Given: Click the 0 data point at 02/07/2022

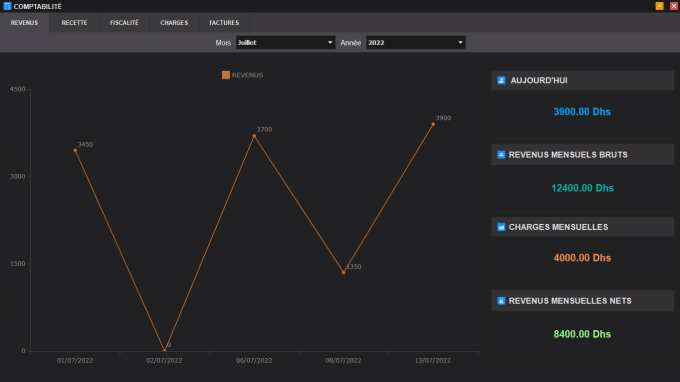Looking at the screenshot, I should [164, 350].
